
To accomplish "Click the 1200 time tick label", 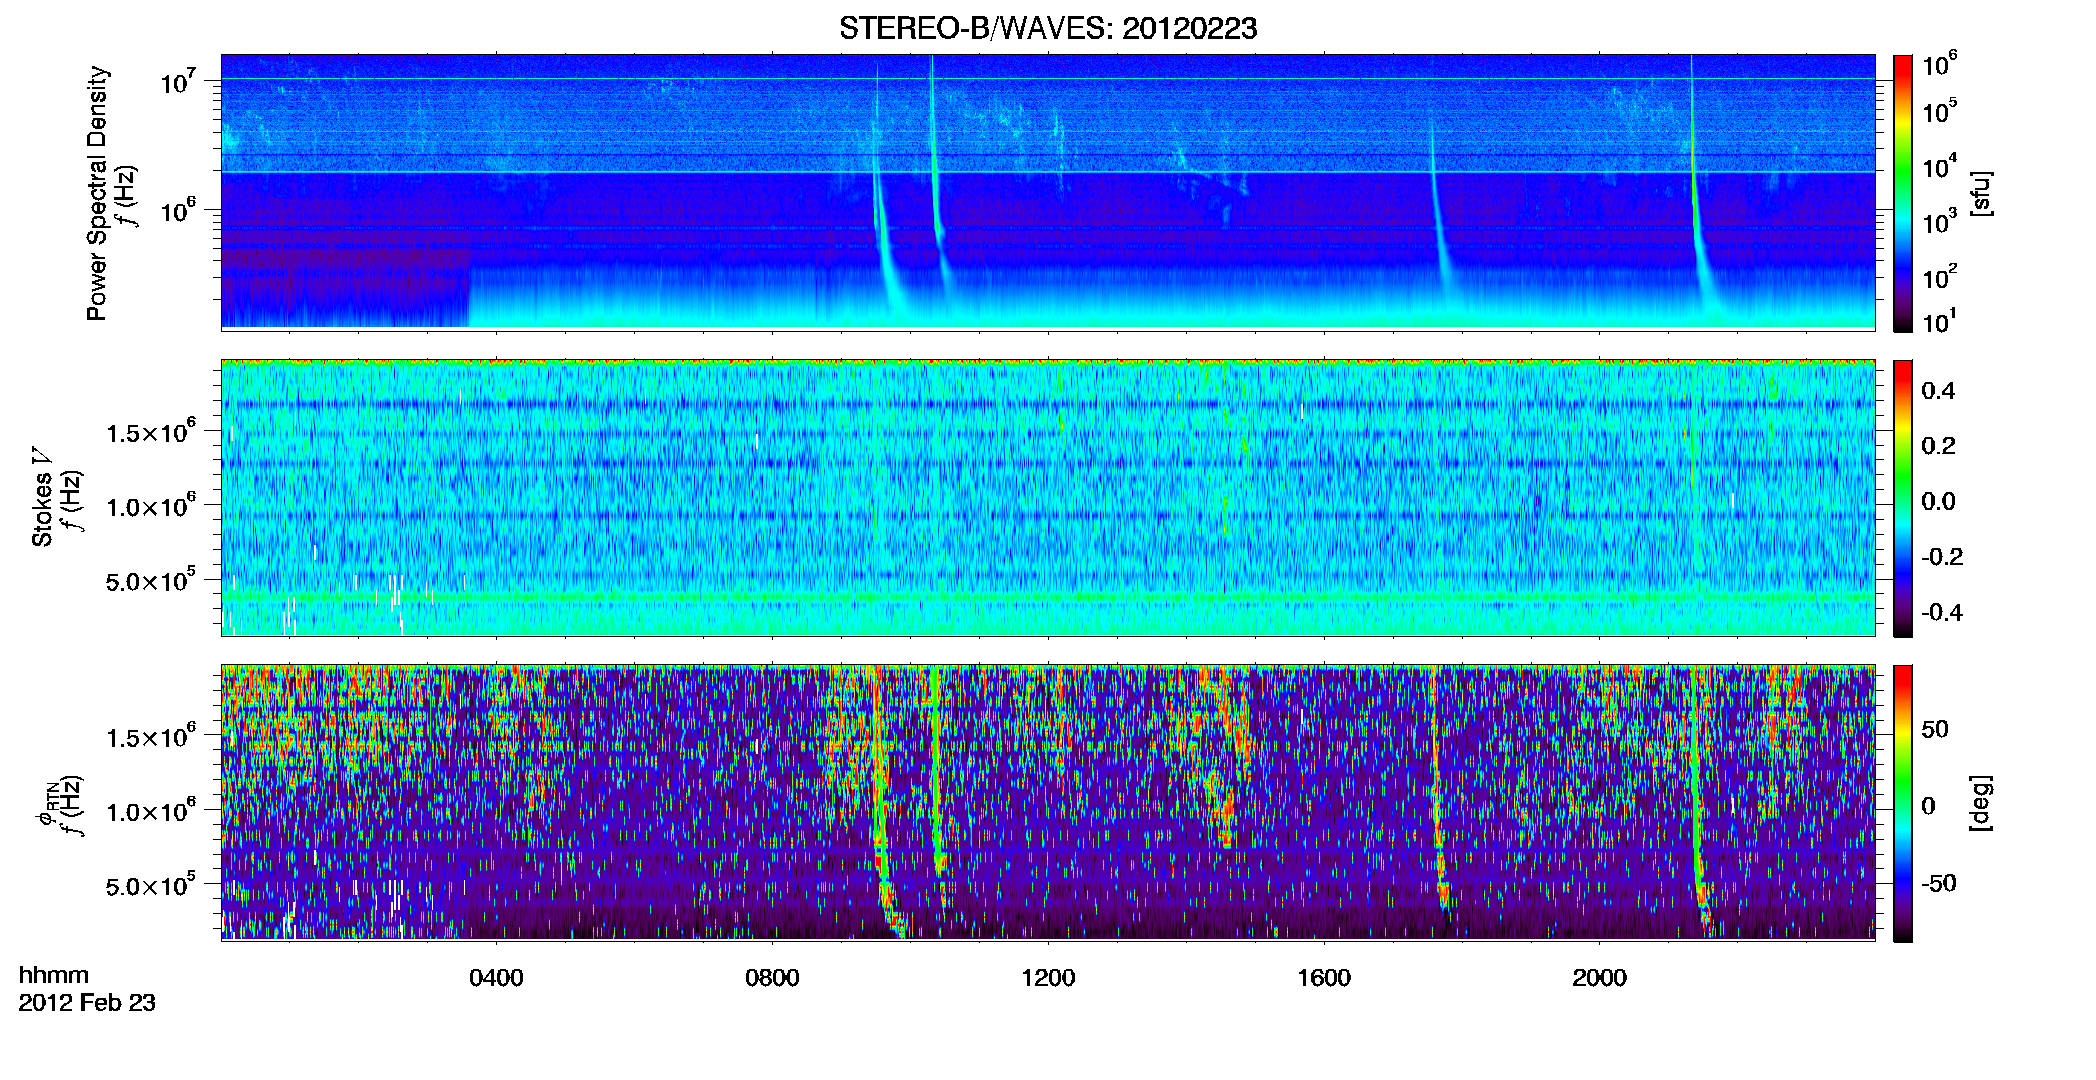I will [1048, 978].
